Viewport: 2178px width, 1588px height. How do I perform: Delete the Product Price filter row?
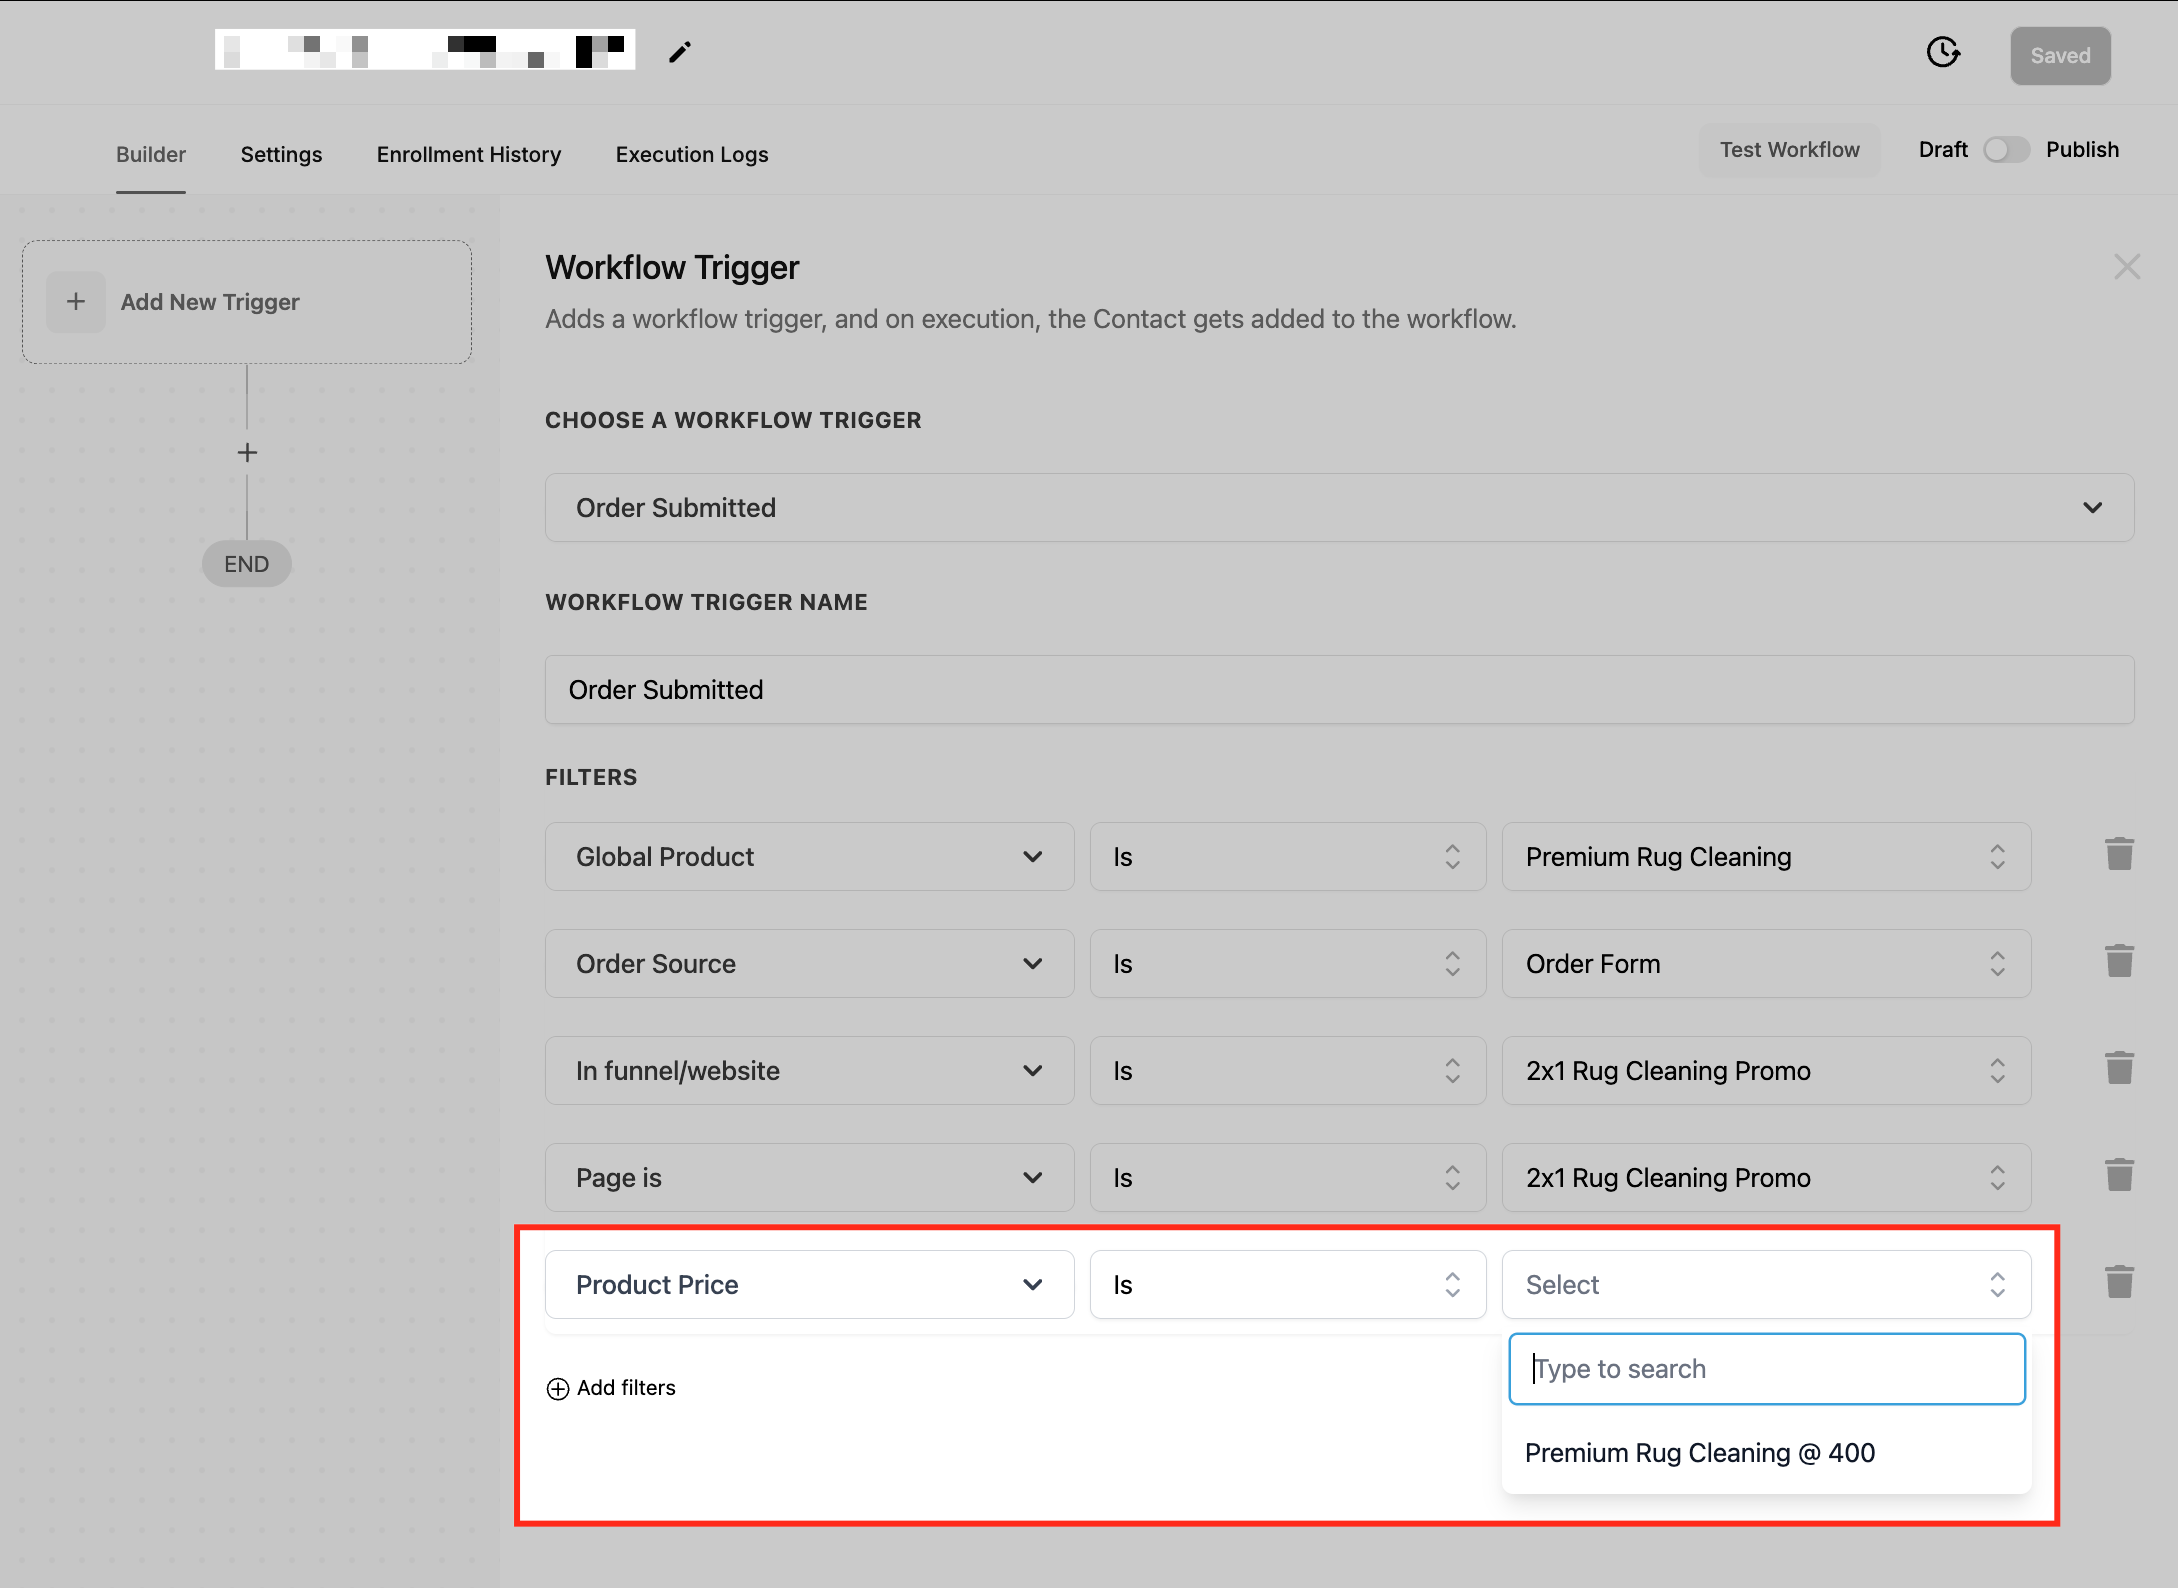click(2119, 1283)
